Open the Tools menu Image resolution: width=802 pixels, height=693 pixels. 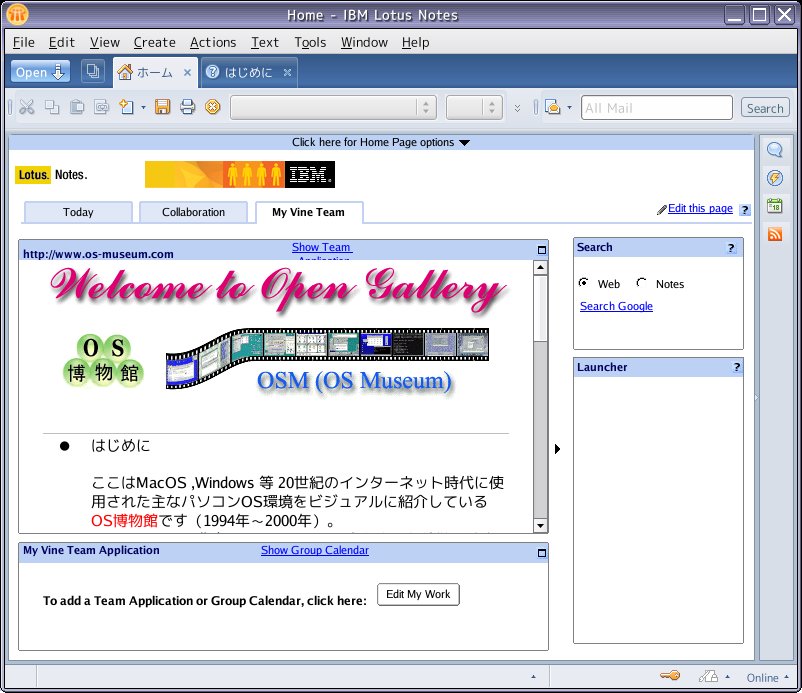[310, 42]
